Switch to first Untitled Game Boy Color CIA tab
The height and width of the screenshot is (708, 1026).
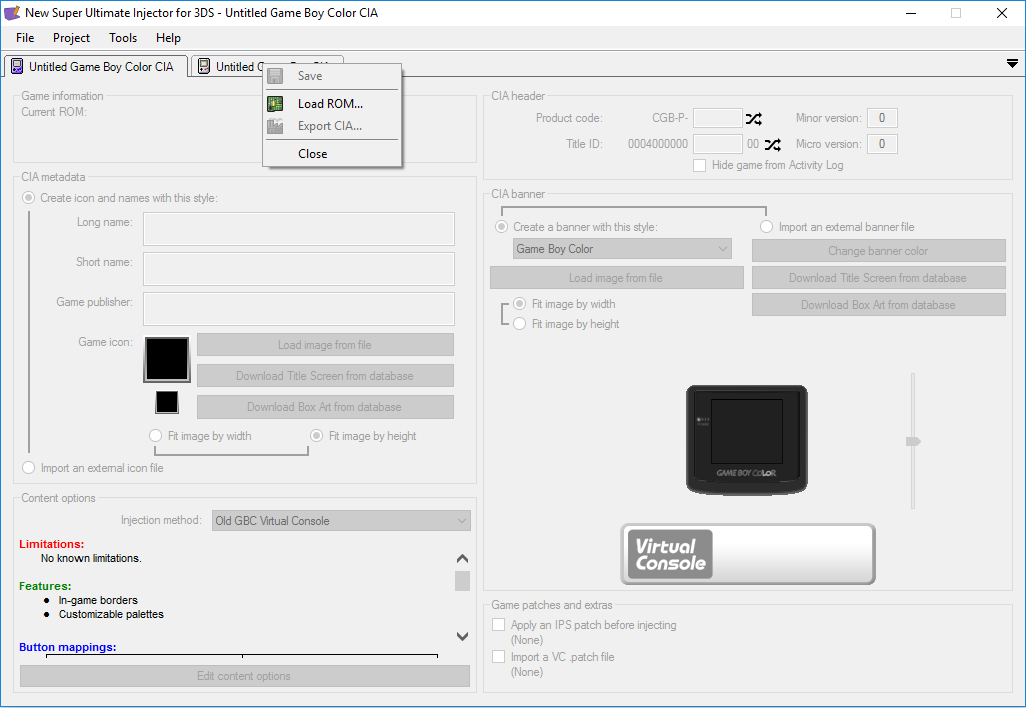tap(96, 66)
